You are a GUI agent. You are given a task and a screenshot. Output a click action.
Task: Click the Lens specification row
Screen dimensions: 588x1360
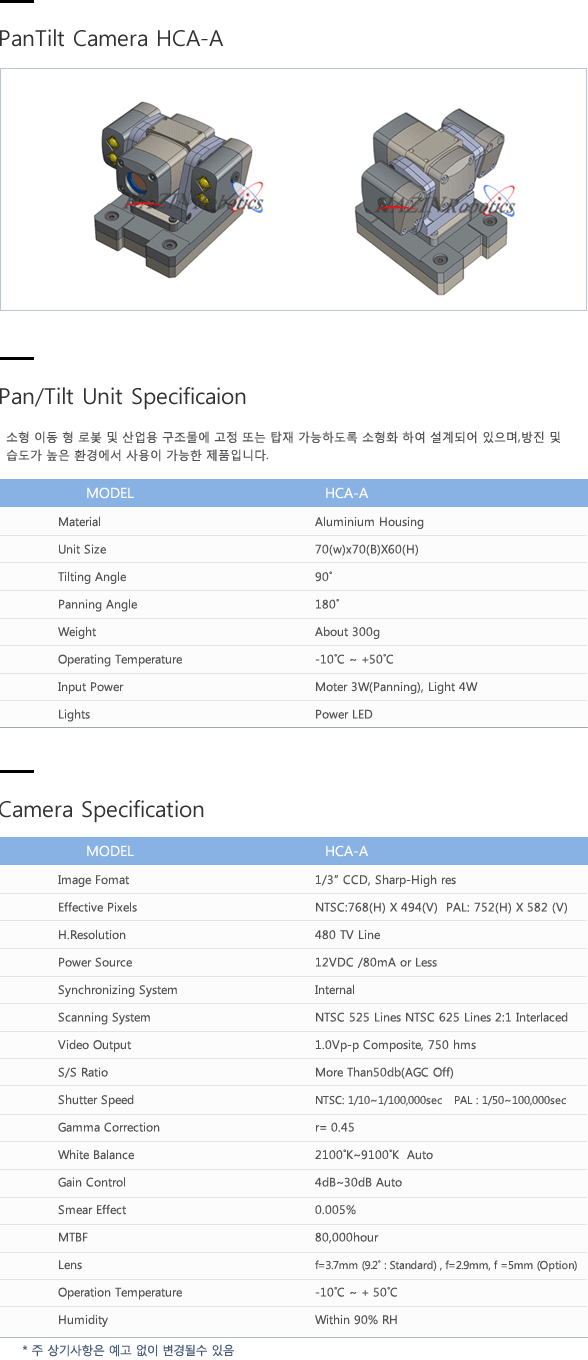[294, 1265]
